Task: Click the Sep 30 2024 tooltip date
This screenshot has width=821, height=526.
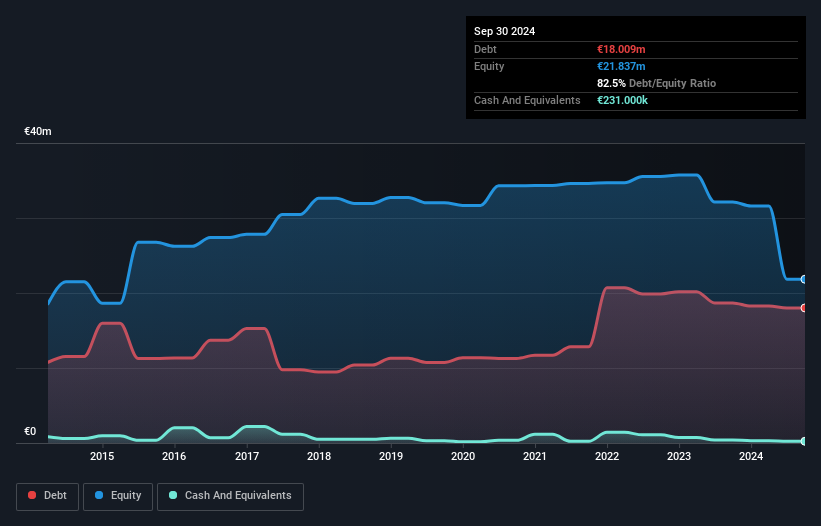Action: click(x=504, y=31)
